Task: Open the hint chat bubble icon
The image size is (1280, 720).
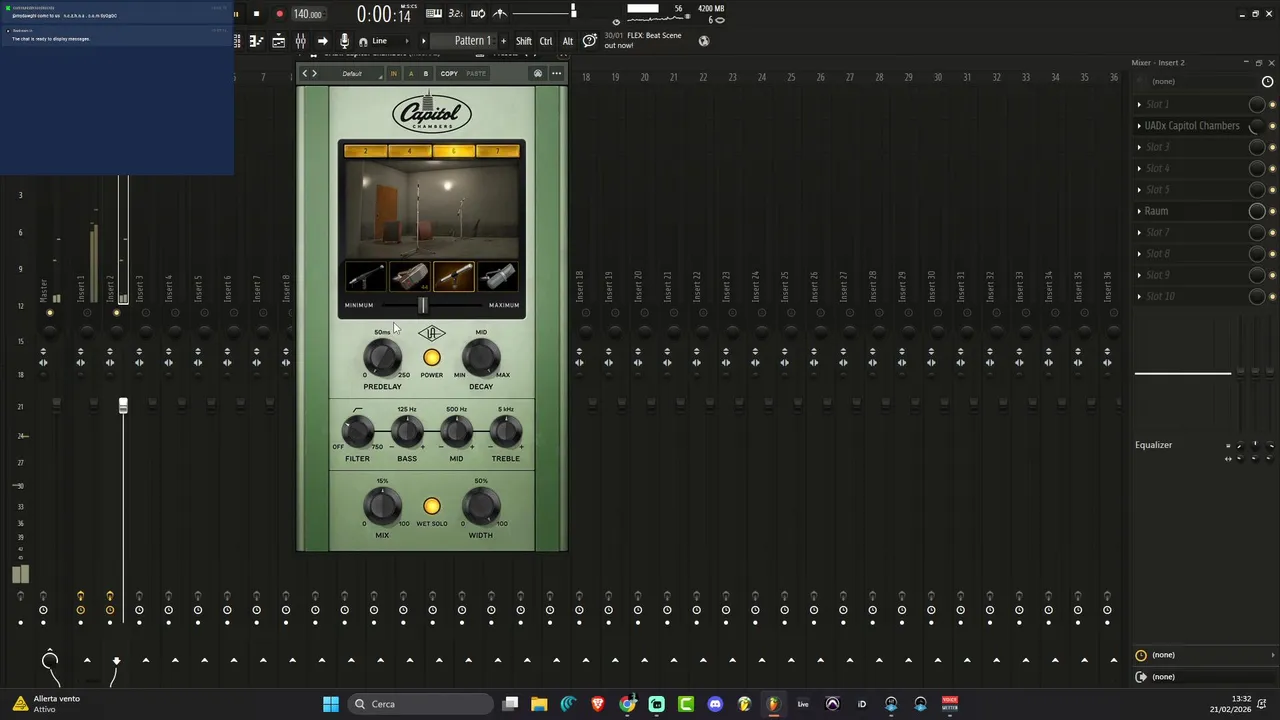Action: [590, 40]
